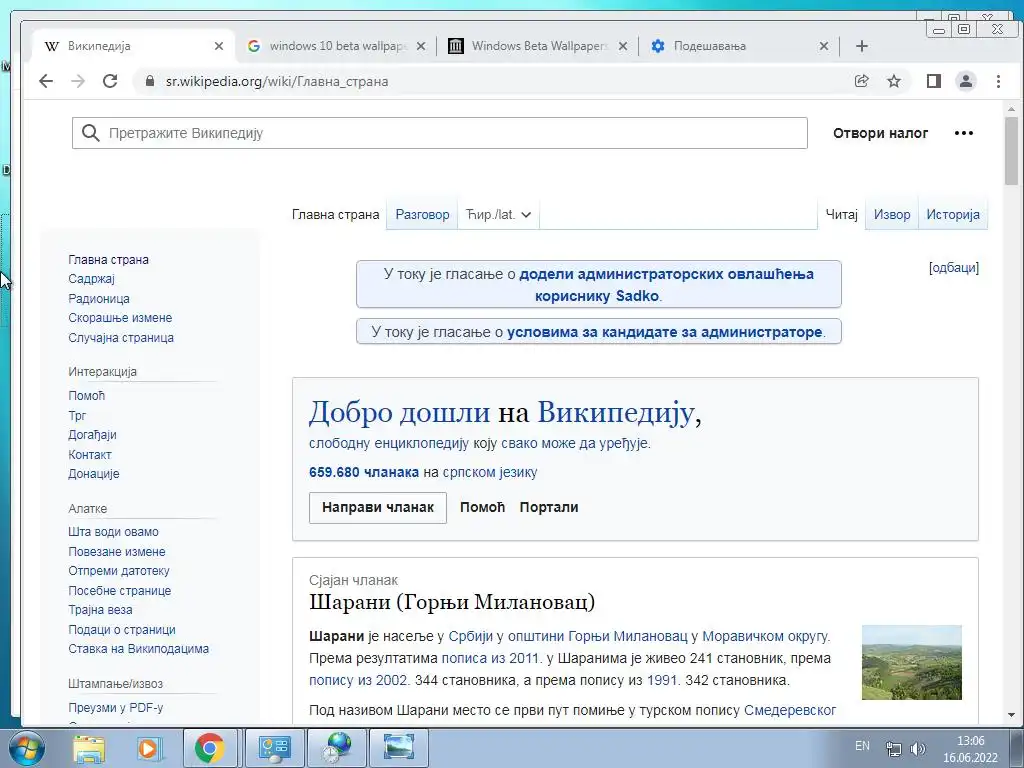Open sidebar link Трг
Viewport: 1024px width, 768px height.
pyautogui.click(x=77, y=415)
